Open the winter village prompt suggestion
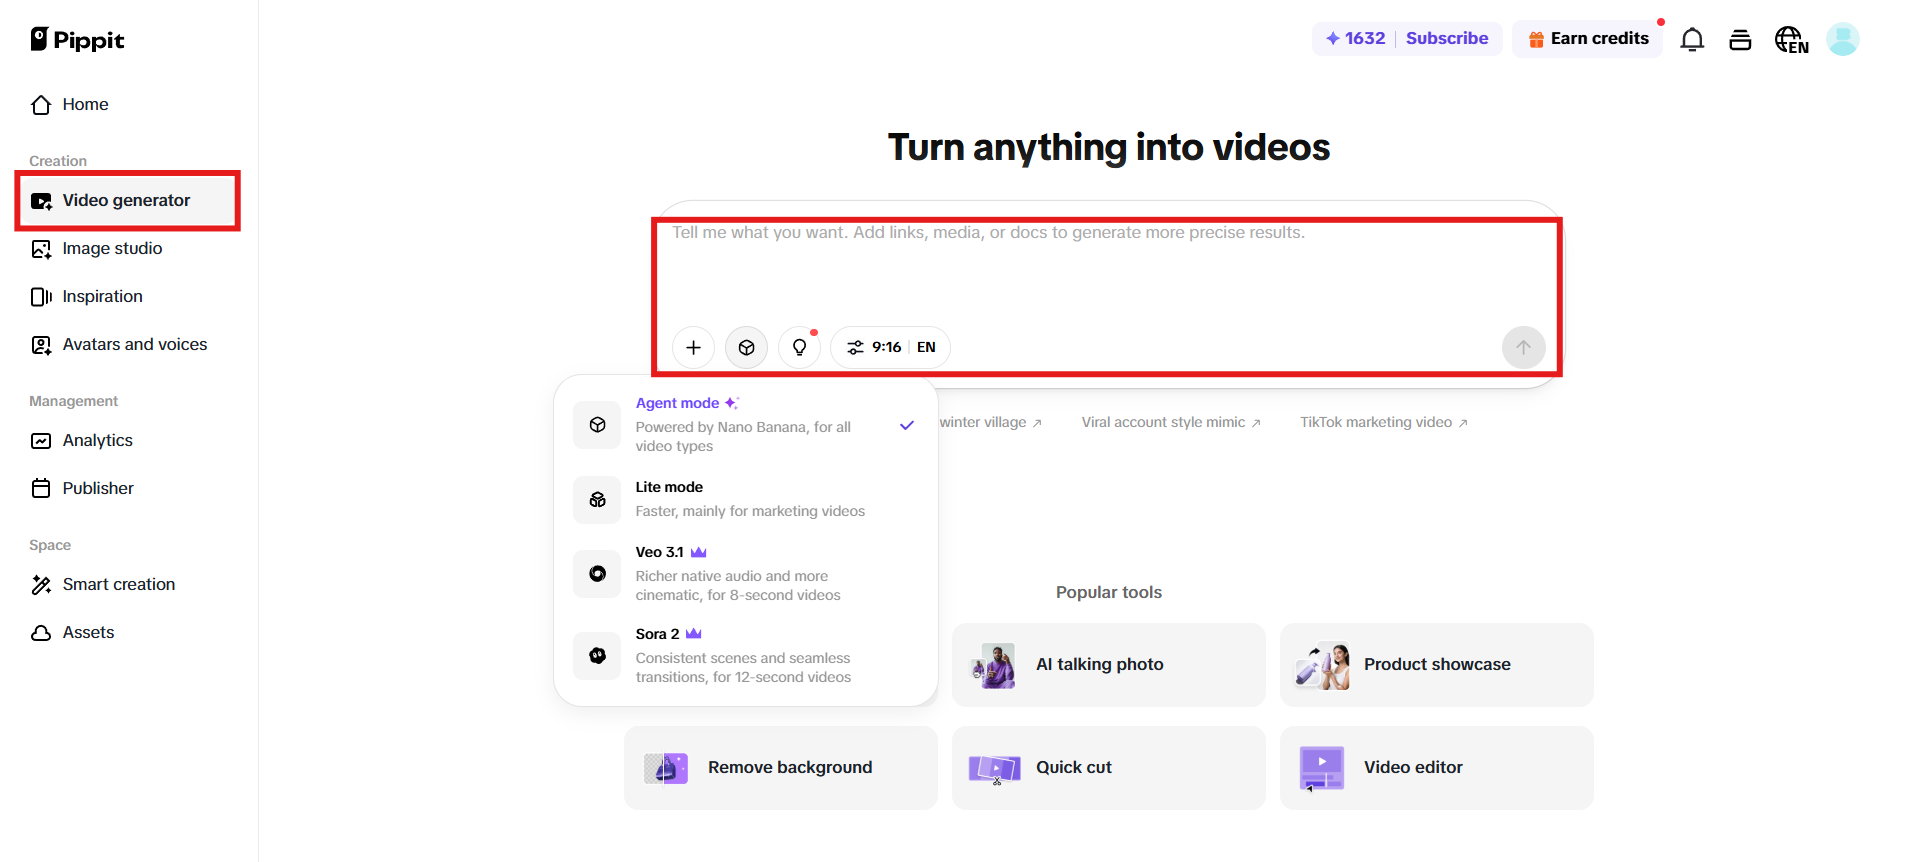The height and width of the screenshot is (862, 1918). (x=990, y=422)
